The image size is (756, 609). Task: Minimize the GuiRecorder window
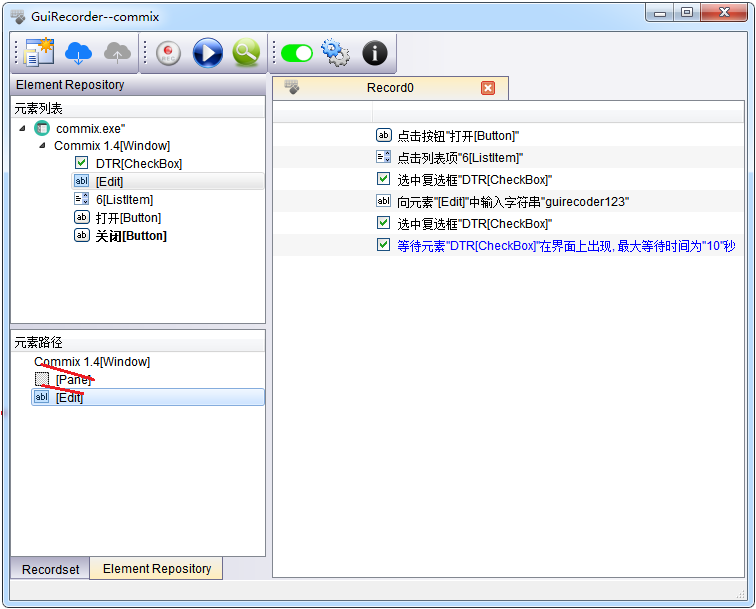660,13
